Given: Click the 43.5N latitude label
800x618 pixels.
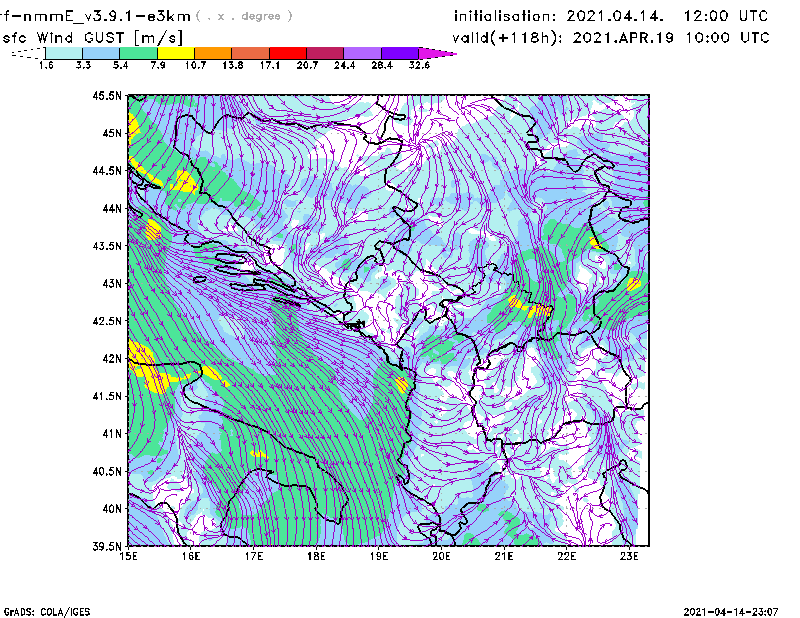Looking at the screenshot, I should tap(107, 246).
